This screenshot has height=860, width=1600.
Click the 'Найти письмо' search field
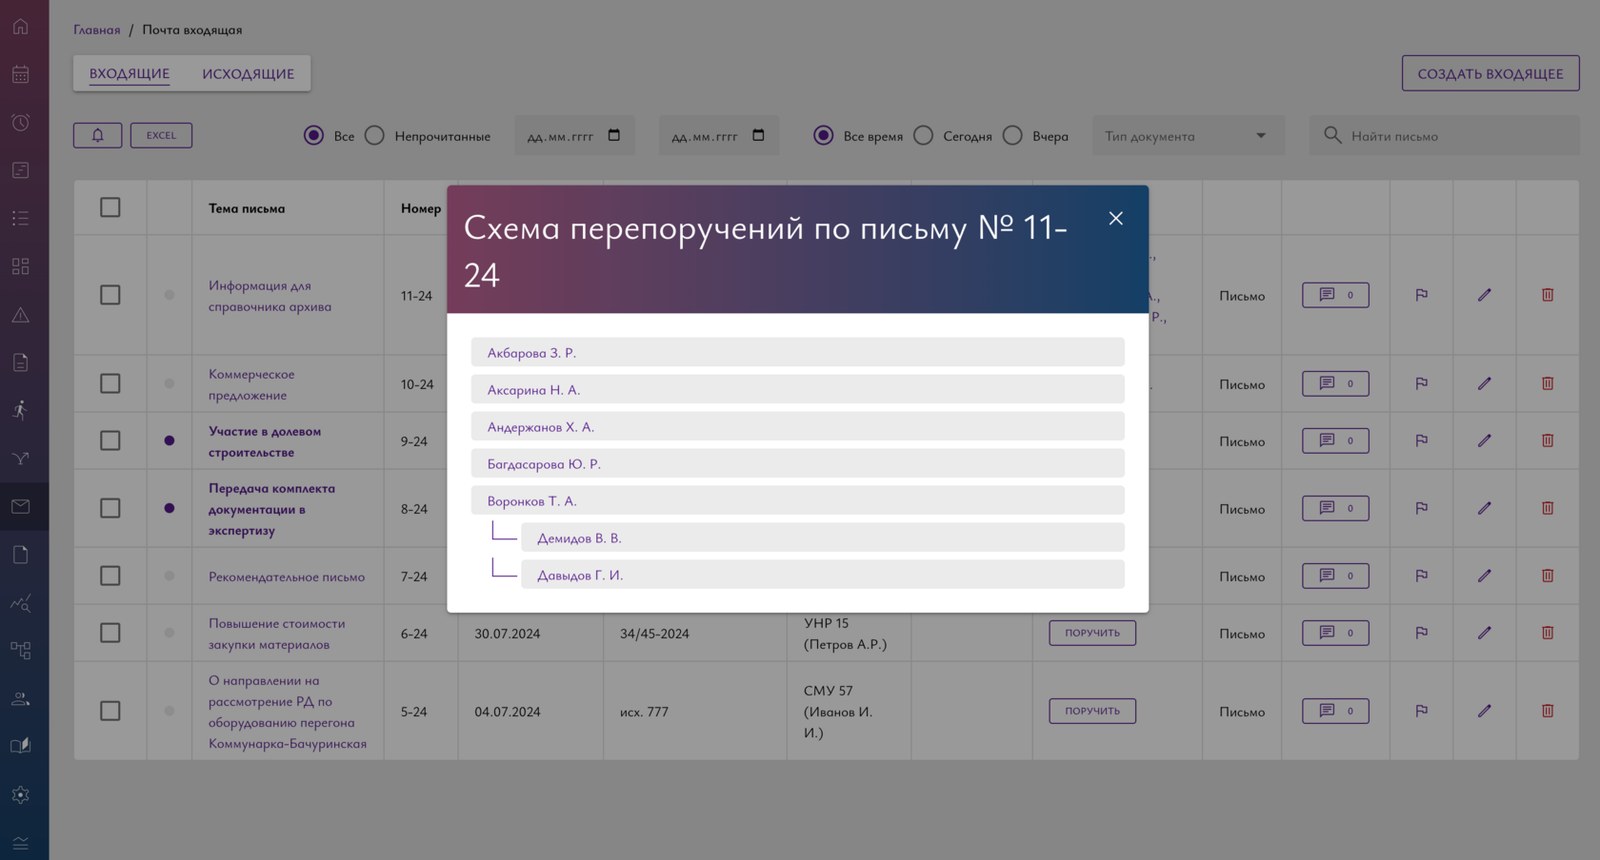click(x=1444, y=135)
